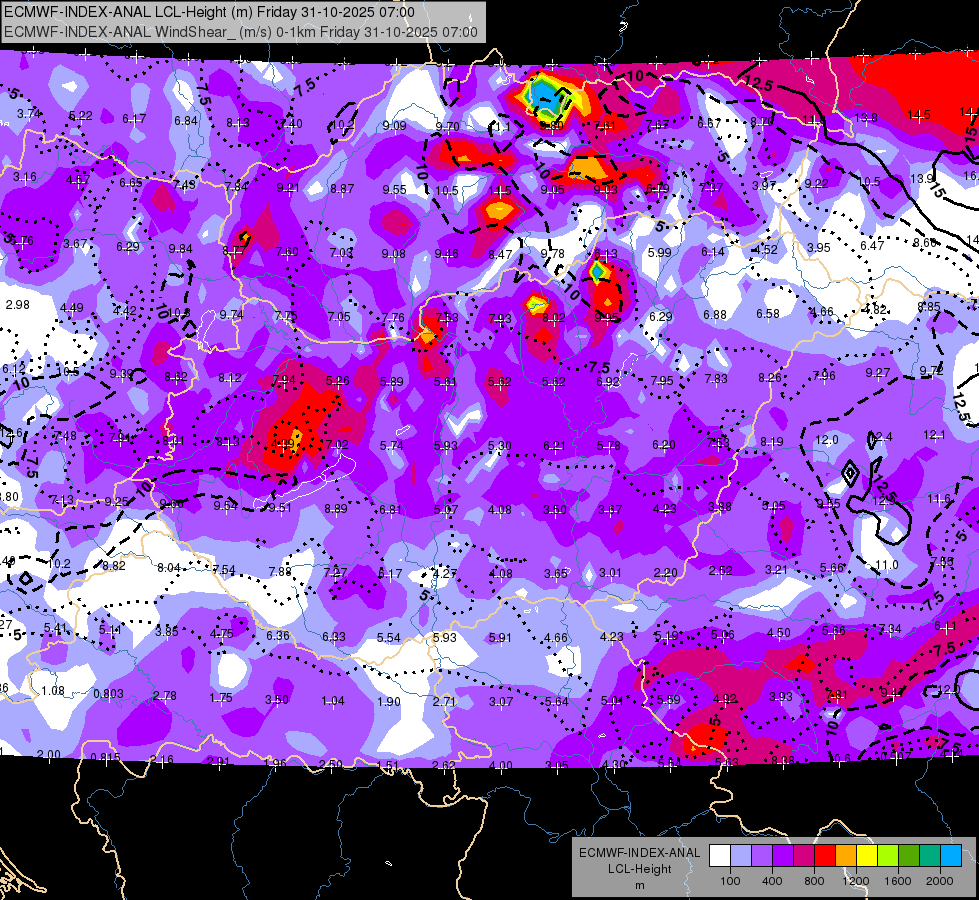Click the wind shear value 7.60
This screenshot has height=900, width=979.
click(x=287, y=252)
